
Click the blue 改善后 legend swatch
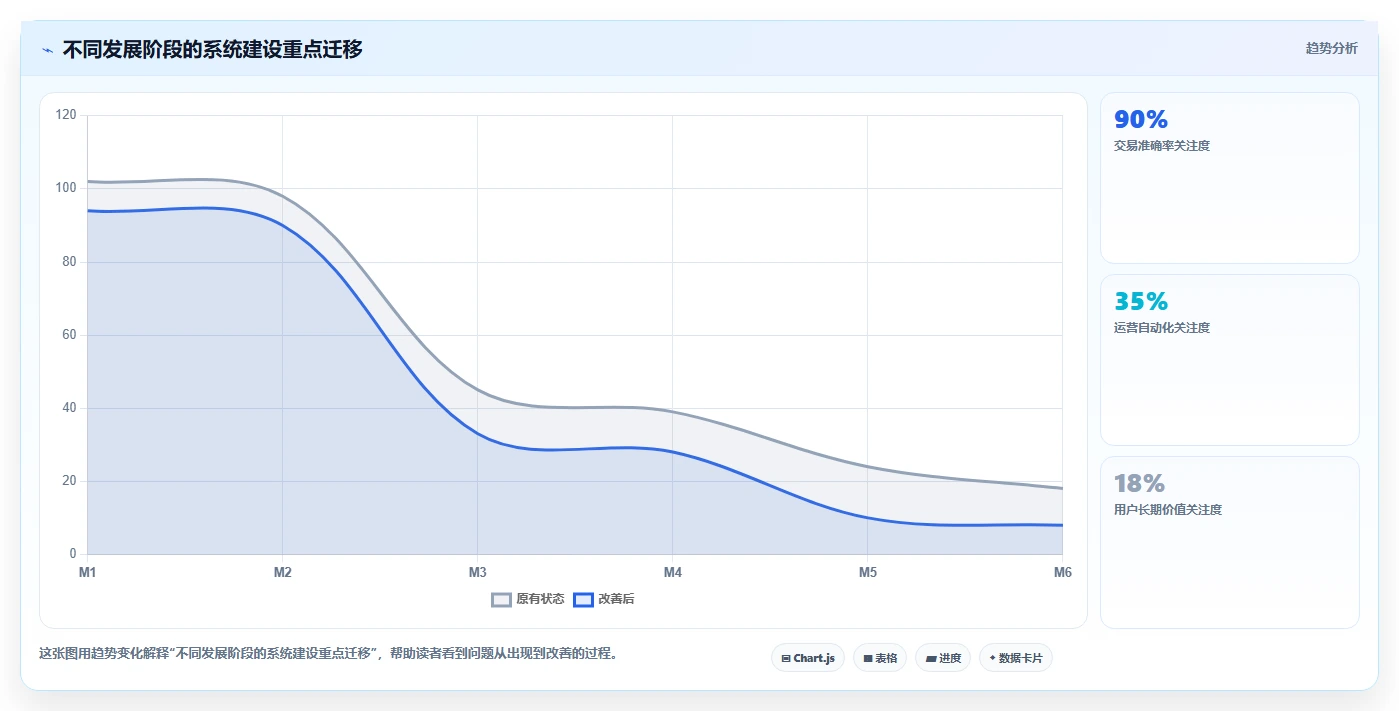pos(584,599)
